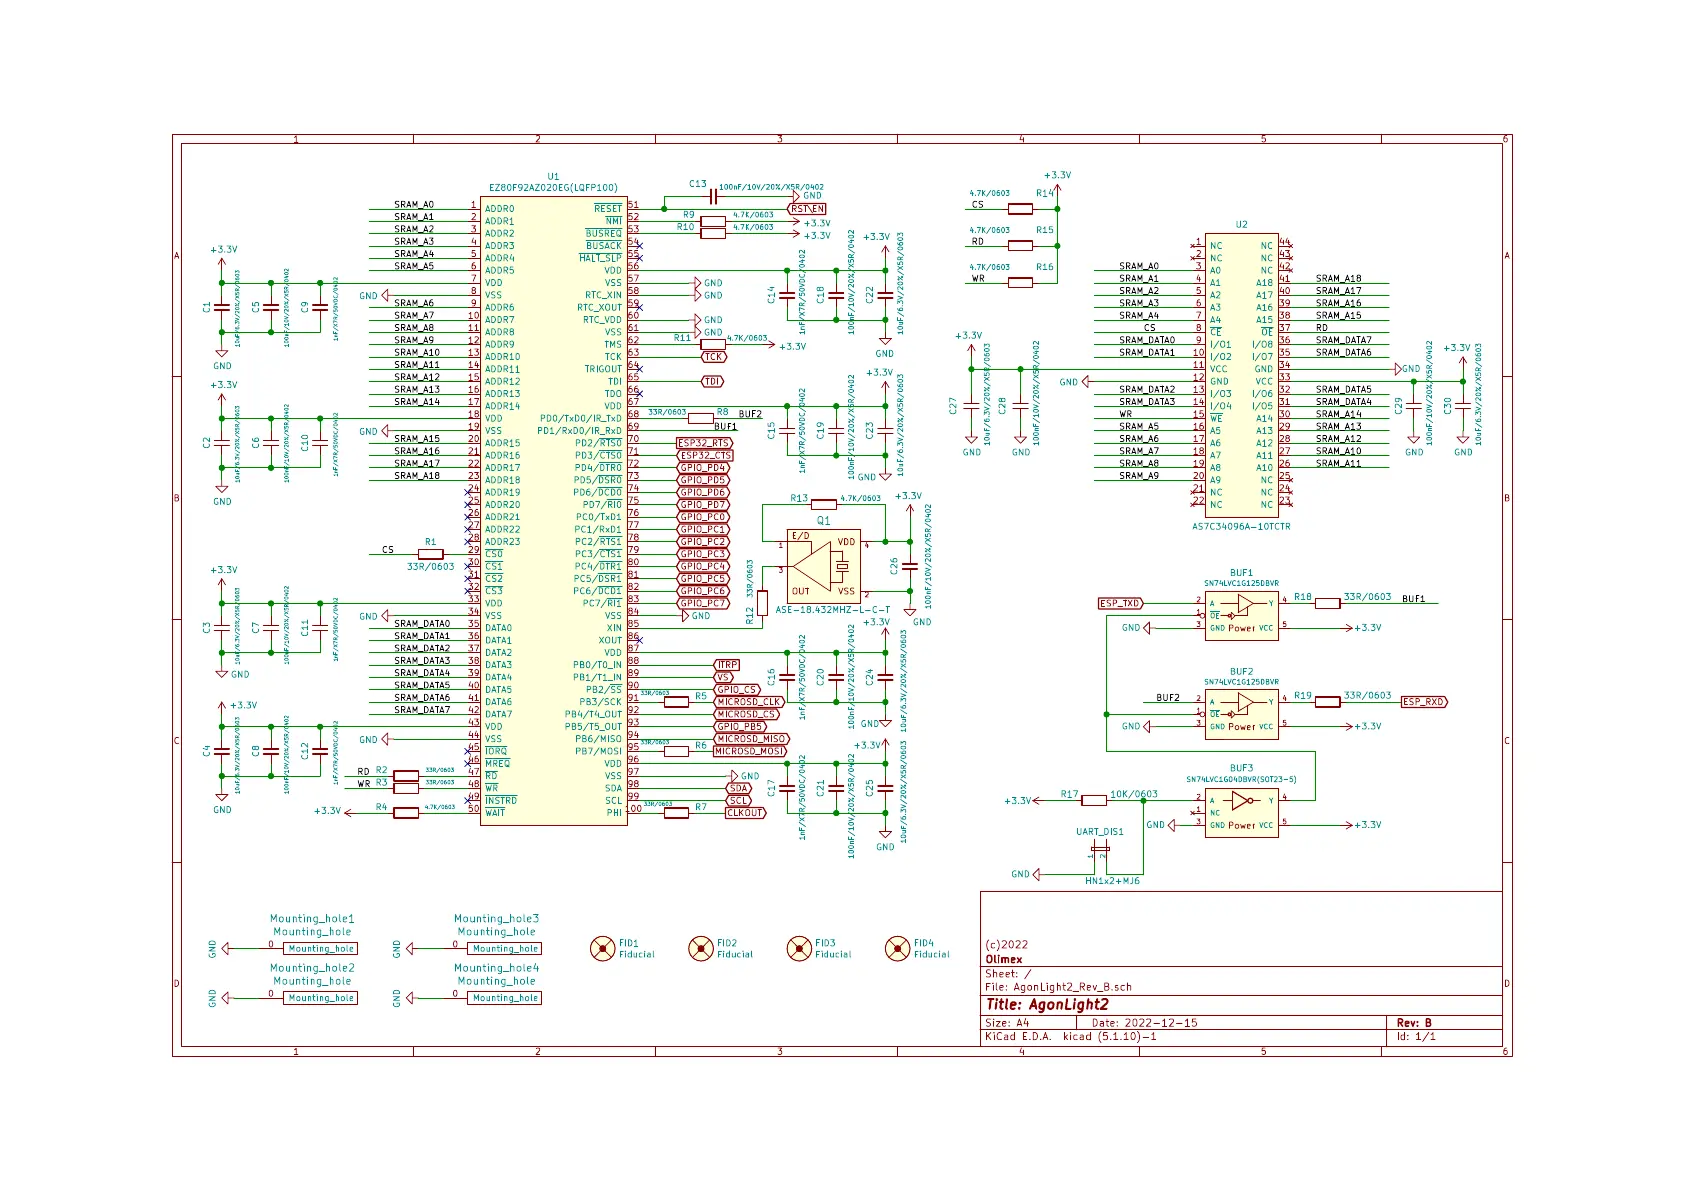The height and width of the screenshot is (1191, 1684).
Task: Select the 'HN1x2+MJ6' jumper value text
Action: (x=1112, y=881)
